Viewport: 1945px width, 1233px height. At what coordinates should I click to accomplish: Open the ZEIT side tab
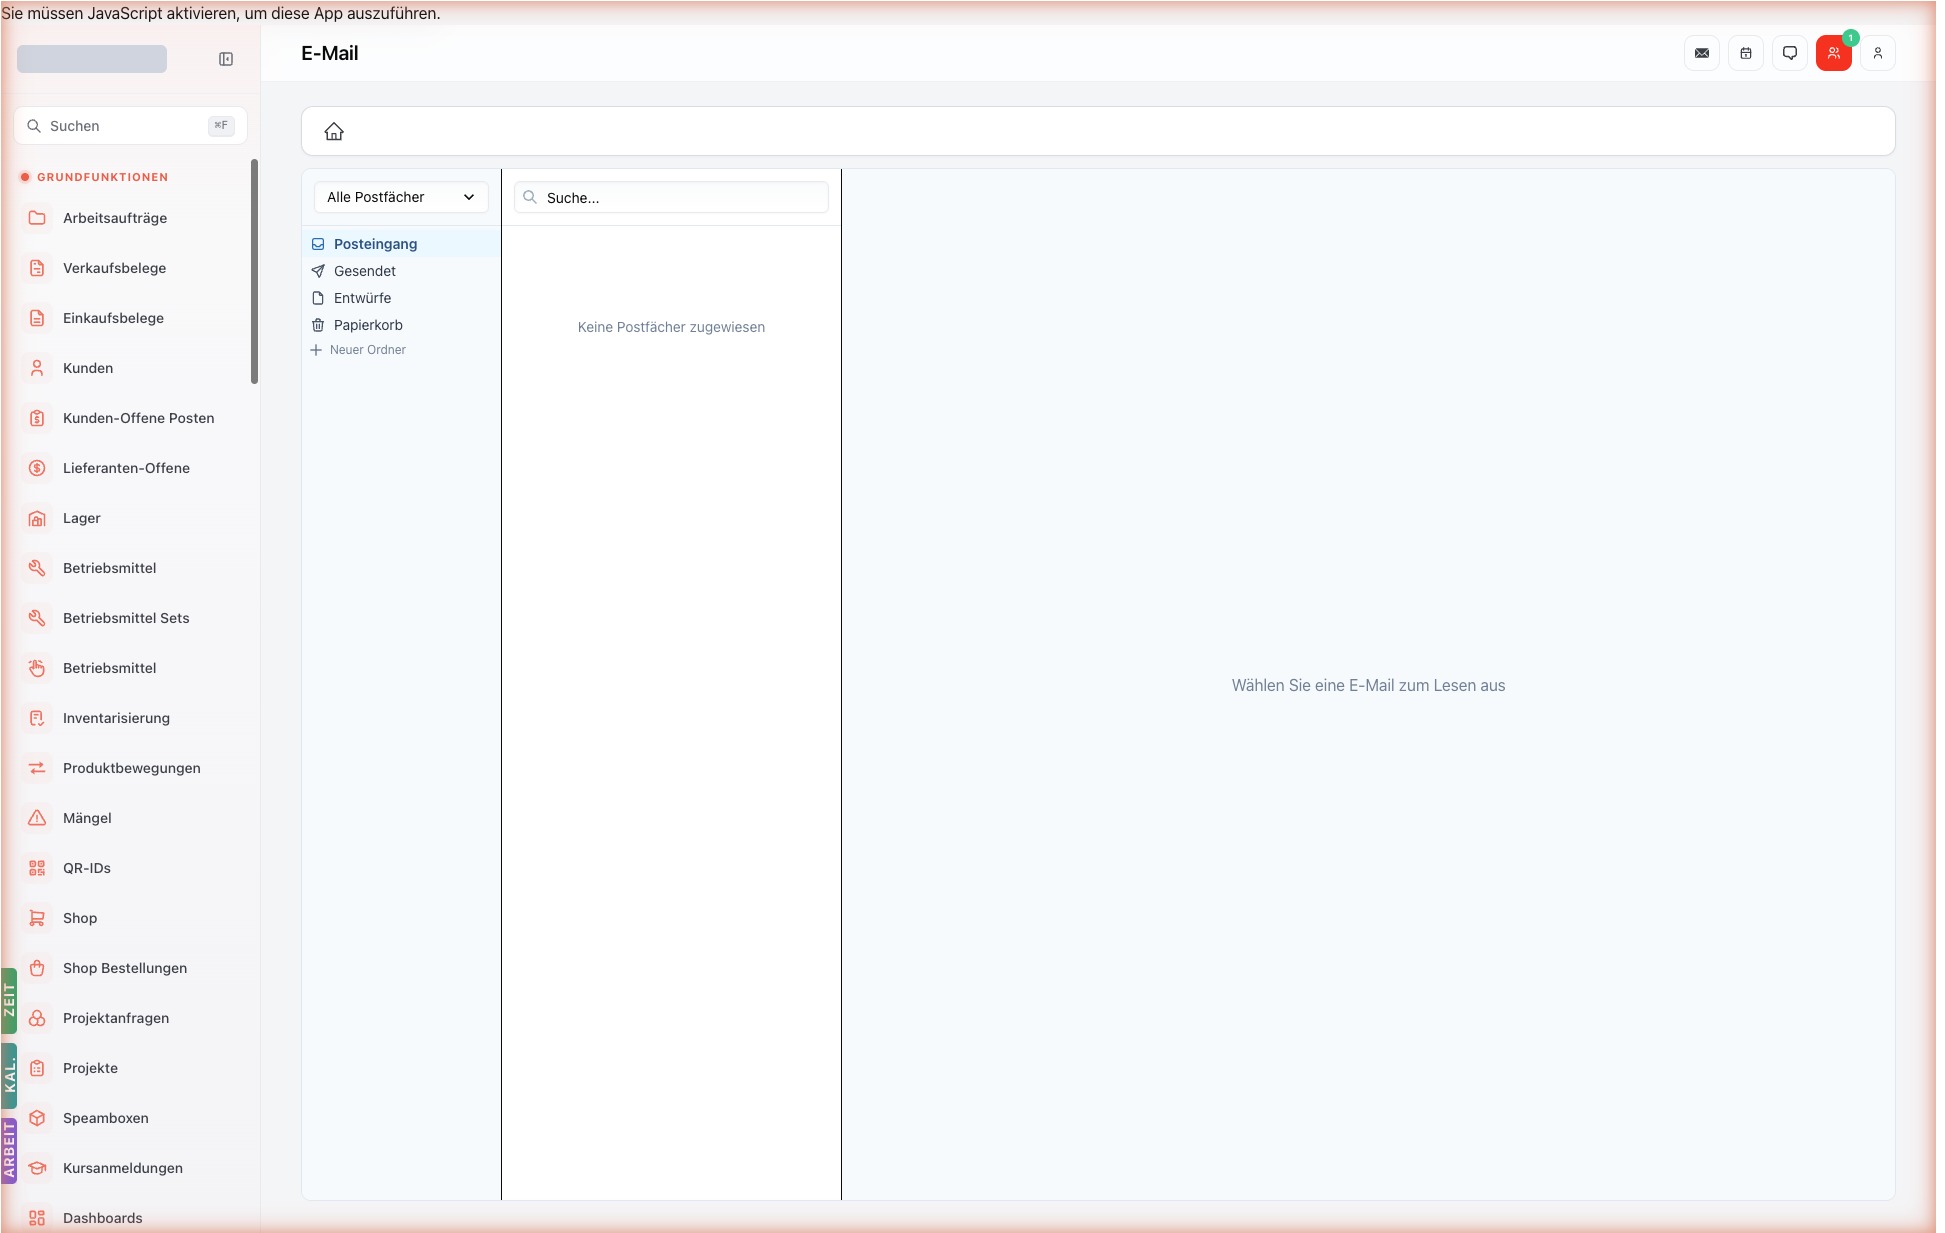pyautogui.click(x=9, y=1000)
